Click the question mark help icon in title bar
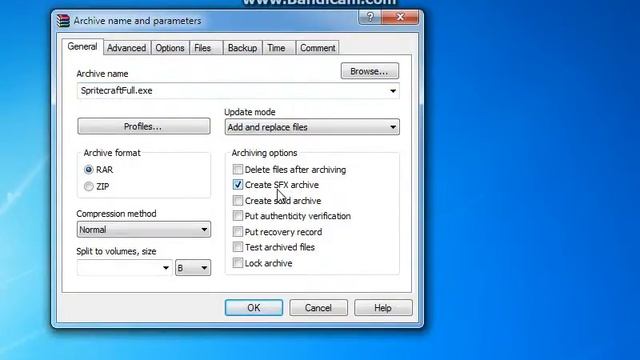This screenshot has height=360, width=640. pos(370,17)
